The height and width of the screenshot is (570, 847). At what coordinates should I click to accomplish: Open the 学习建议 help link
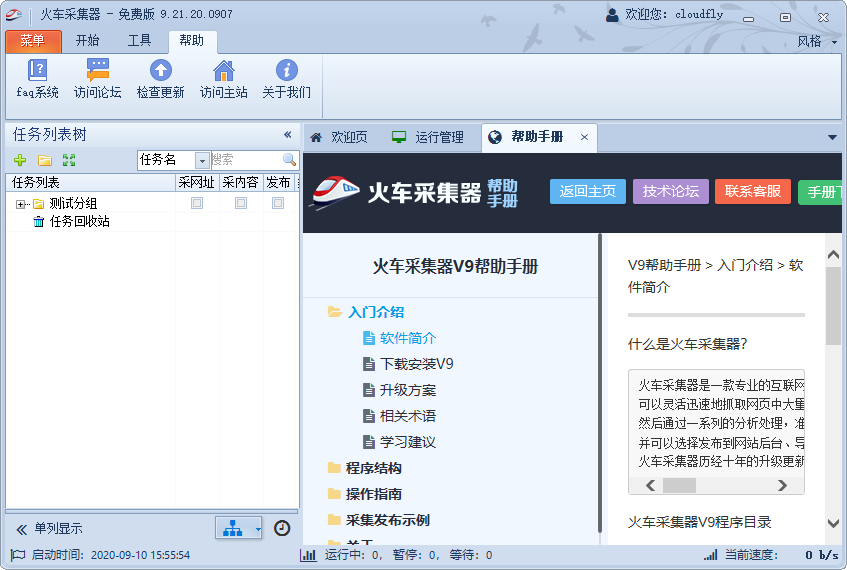click(x=408, y=442)
